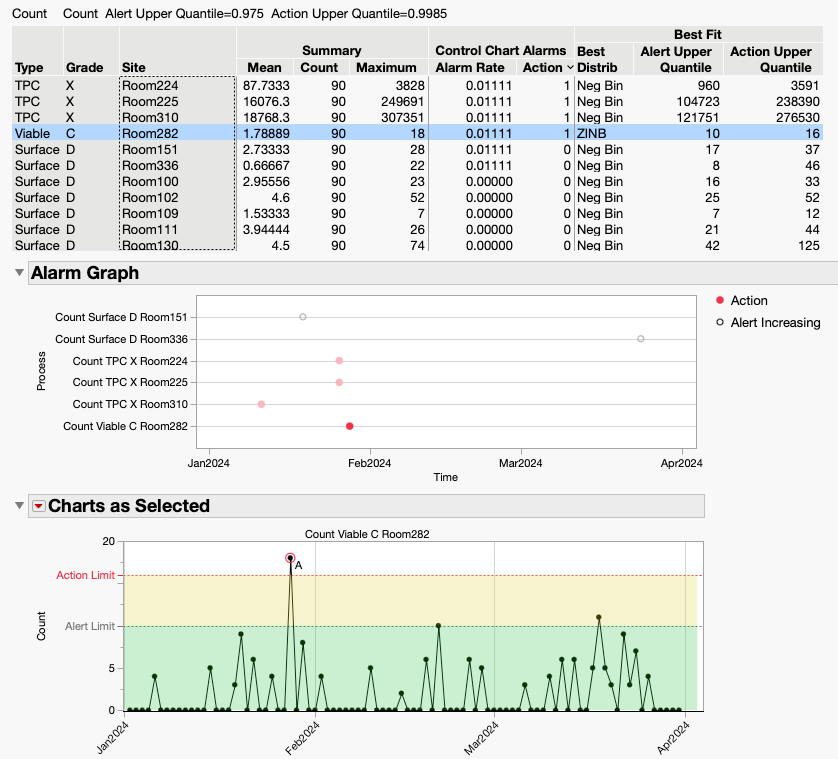Click the Count Viable C Room282 process label

[126, 427]
